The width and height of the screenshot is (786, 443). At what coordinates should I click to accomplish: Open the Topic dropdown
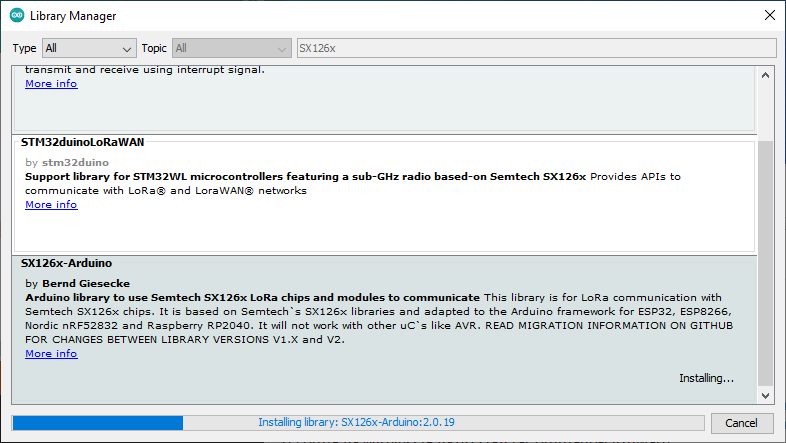(x=232, y=48)
